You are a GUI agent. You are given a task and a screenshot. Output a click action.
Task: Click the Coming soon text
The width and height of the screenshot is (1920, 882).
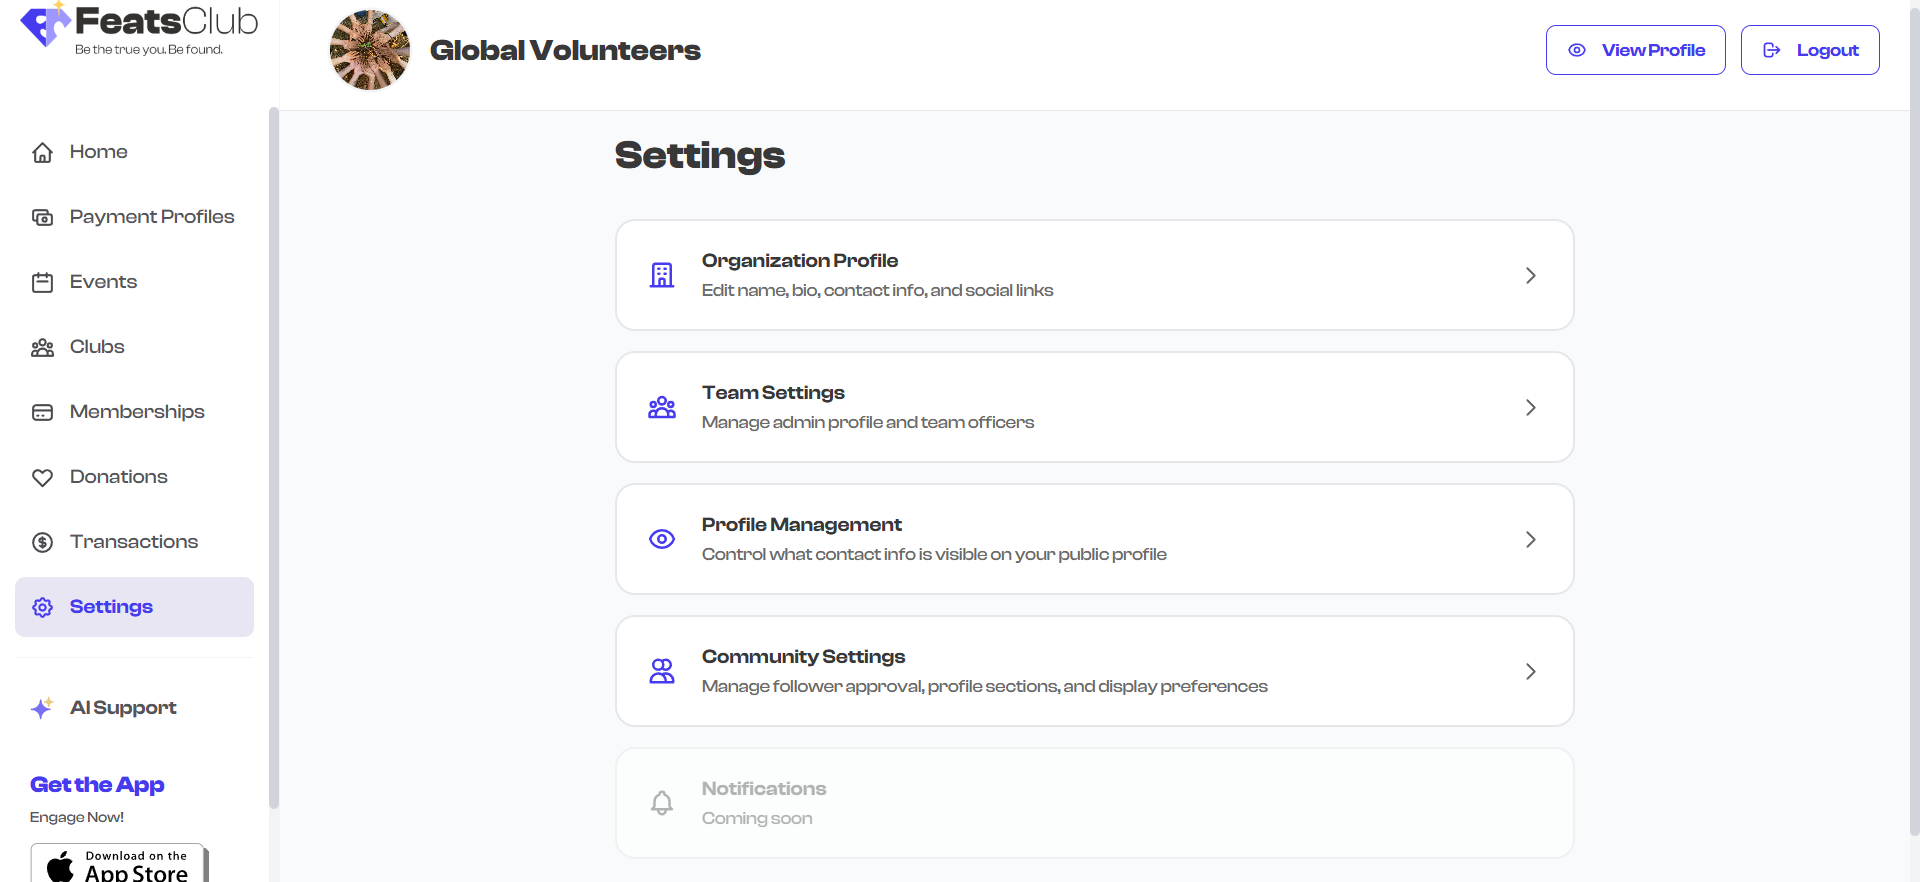click(x=757, y=818)
